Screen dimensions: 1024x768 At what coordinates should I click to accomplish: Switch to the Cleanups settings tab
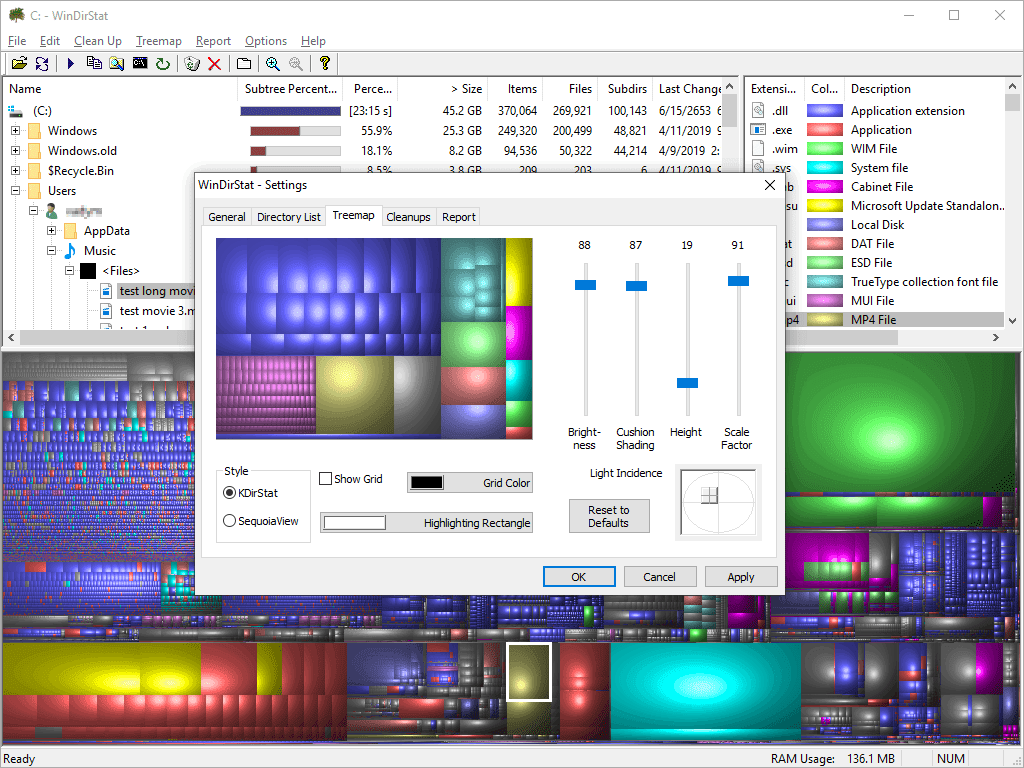408,217
